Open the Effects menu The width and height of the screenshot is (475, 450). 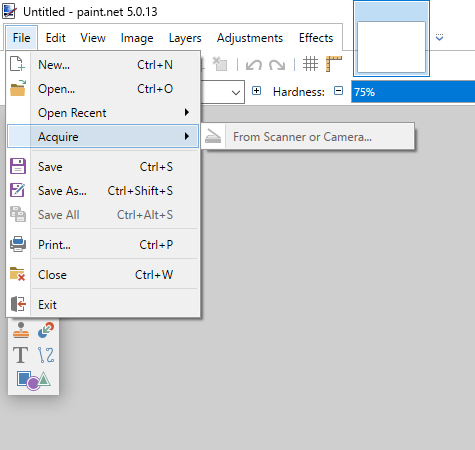316,38
